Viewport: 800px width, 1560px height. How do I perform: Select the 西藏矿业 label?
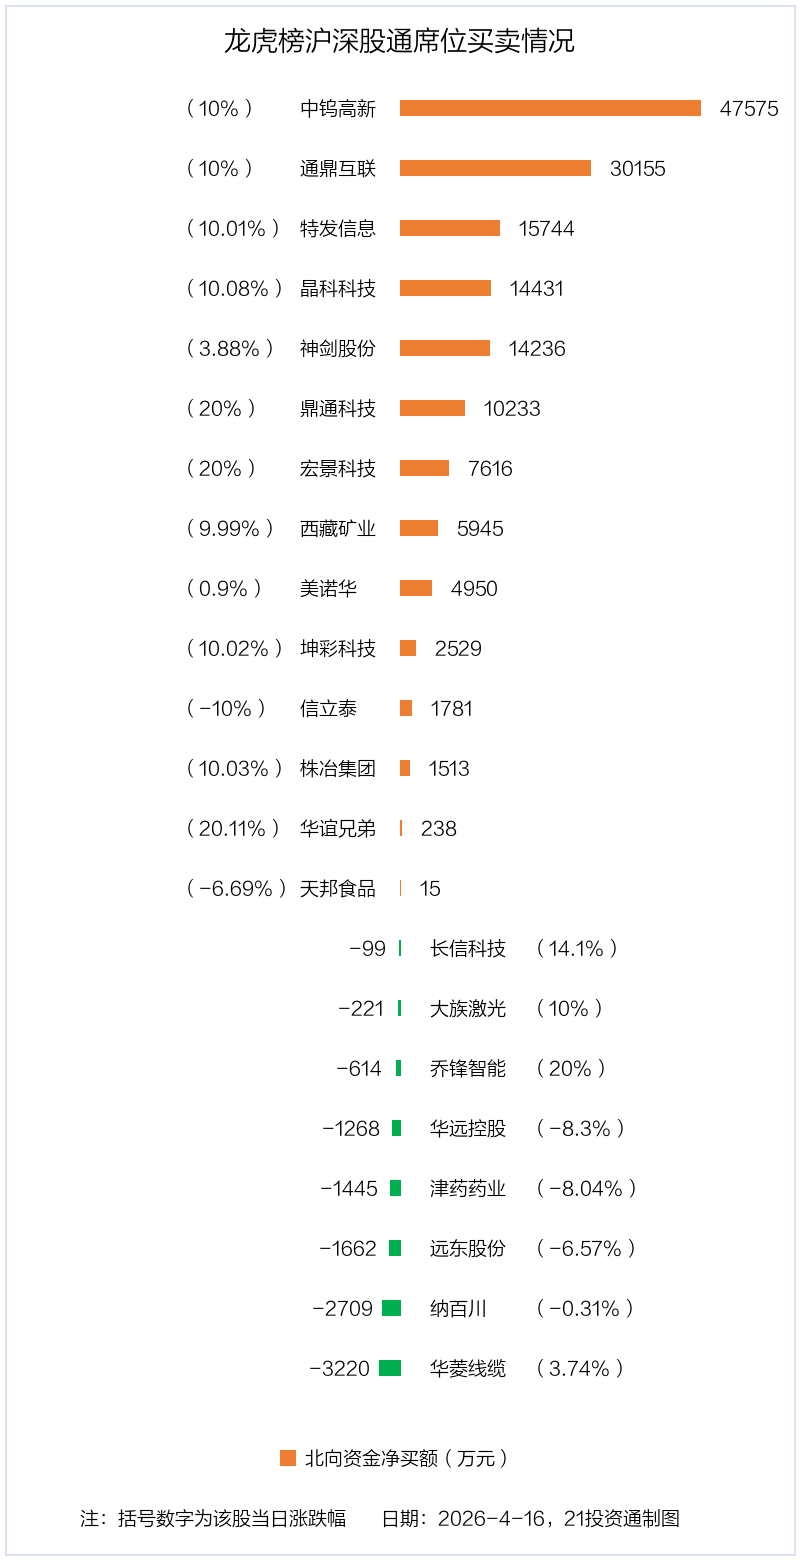(338, 528)
